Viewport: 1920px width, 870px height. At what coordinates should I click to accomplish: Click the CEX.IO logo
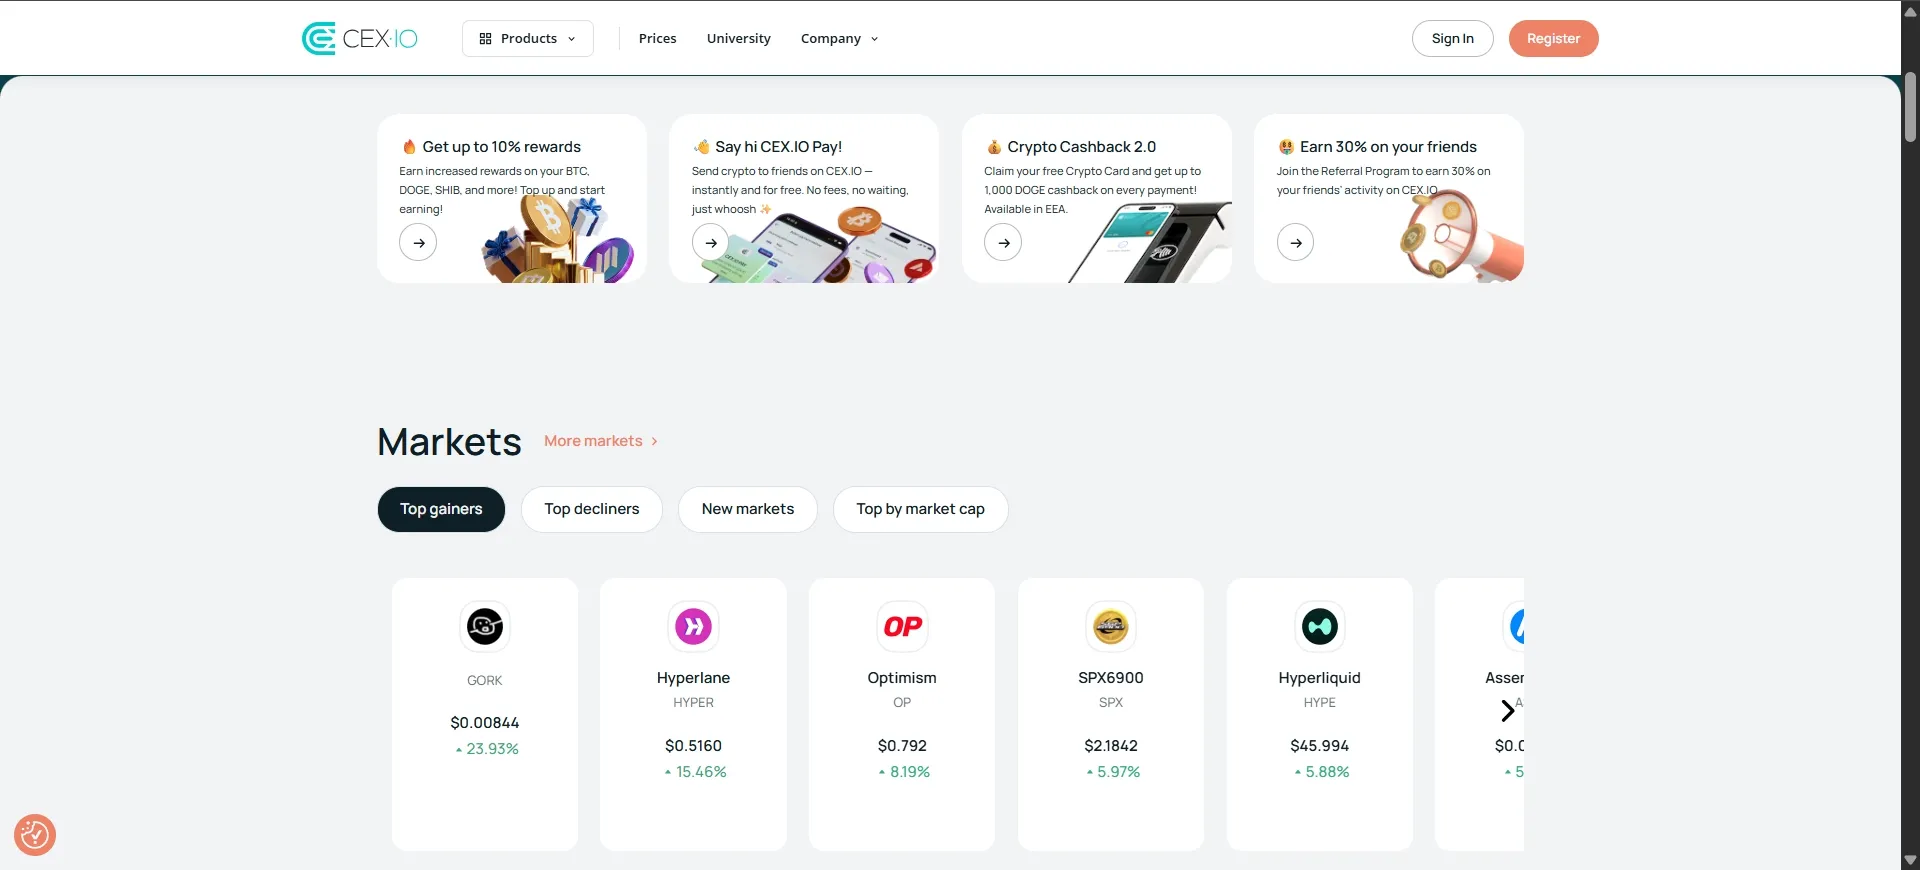(360, 38)
